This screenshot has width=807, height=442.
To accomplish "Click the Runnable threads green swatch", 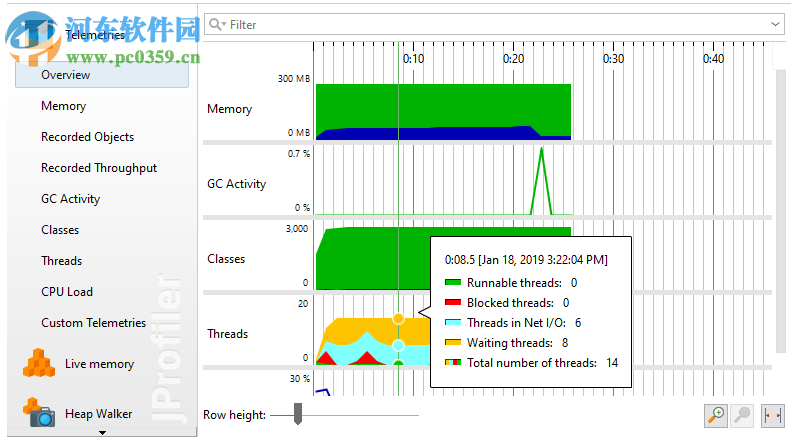I will pos(452,282).
